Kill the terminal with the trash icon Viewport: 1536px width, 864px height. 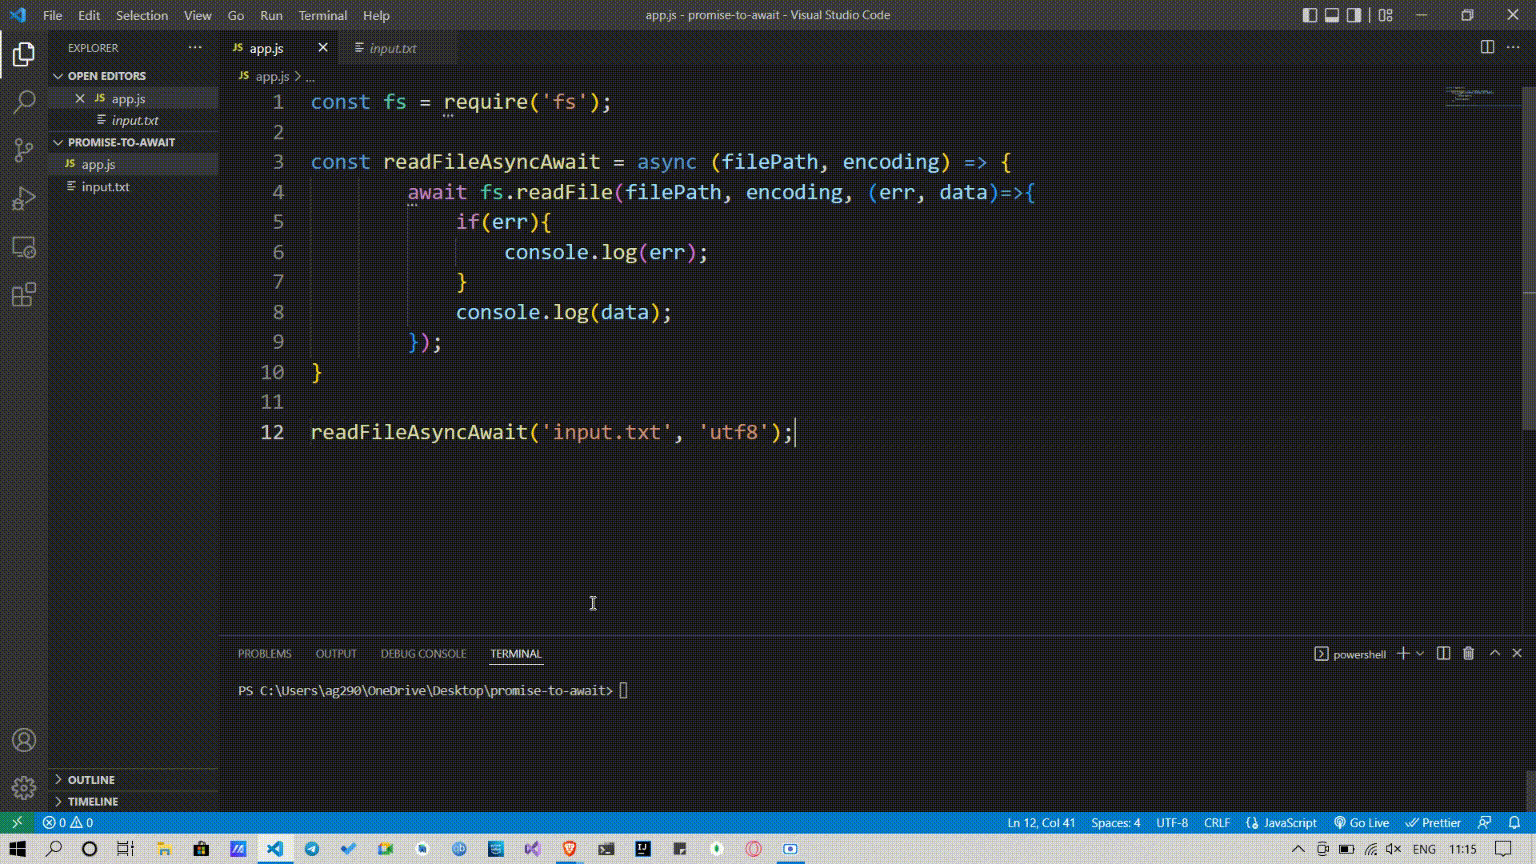(x=1467, y=653)
